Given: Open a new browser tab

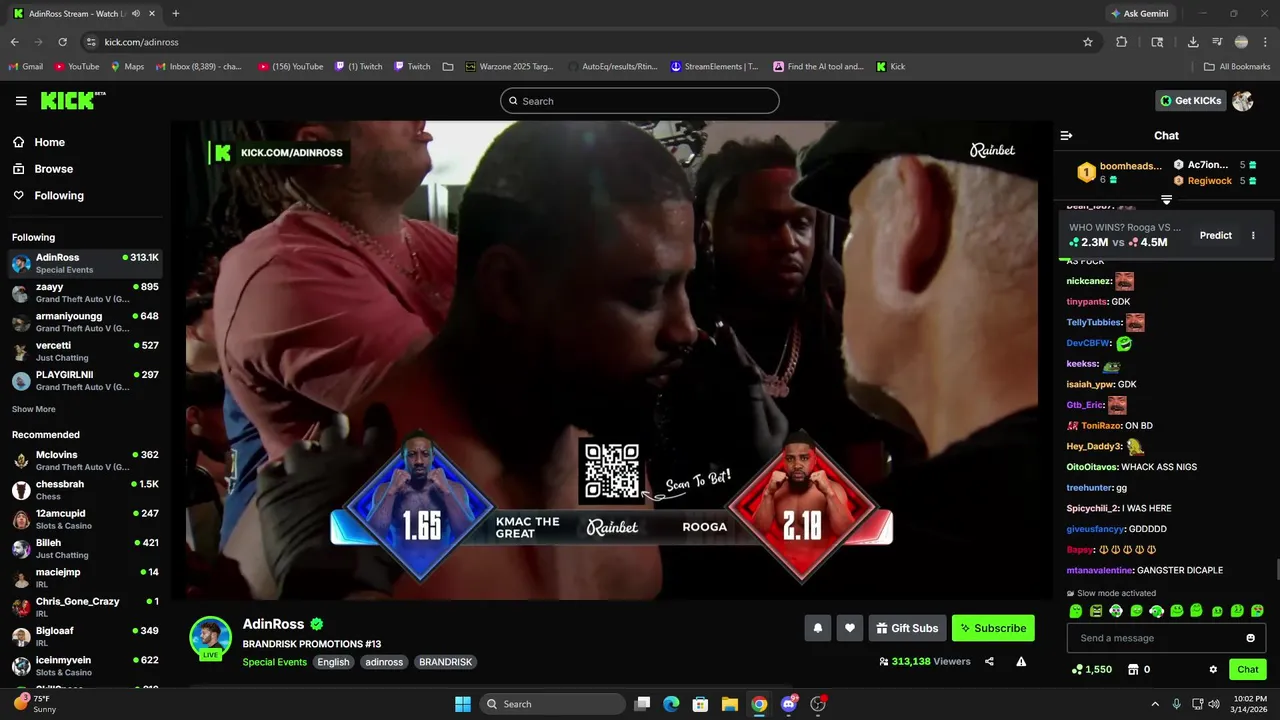Looking at the screenshot, I should coord(176,14).
